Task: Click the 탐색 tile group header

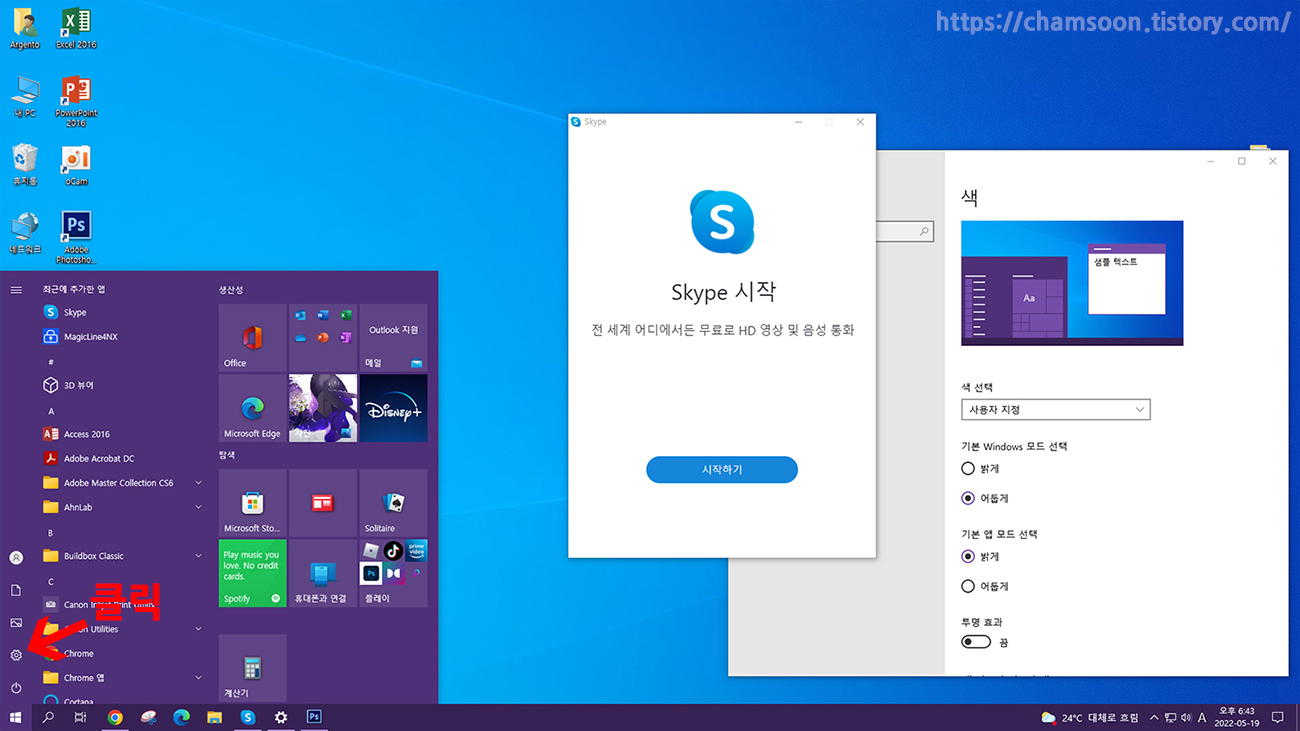Action: pos(227,455)
